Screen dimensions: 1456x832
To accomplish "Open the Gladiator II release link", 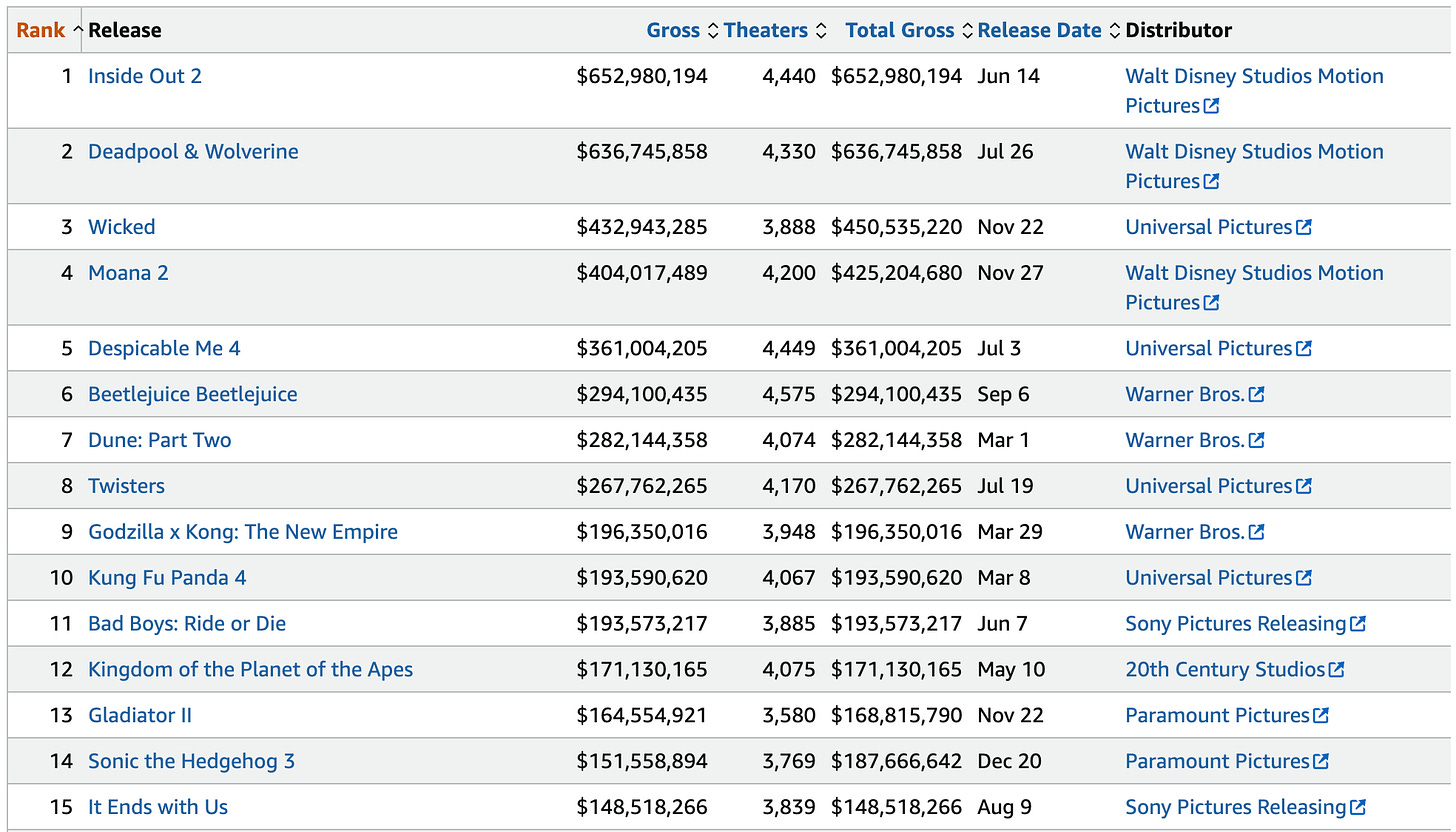I will tap(140, 716).
